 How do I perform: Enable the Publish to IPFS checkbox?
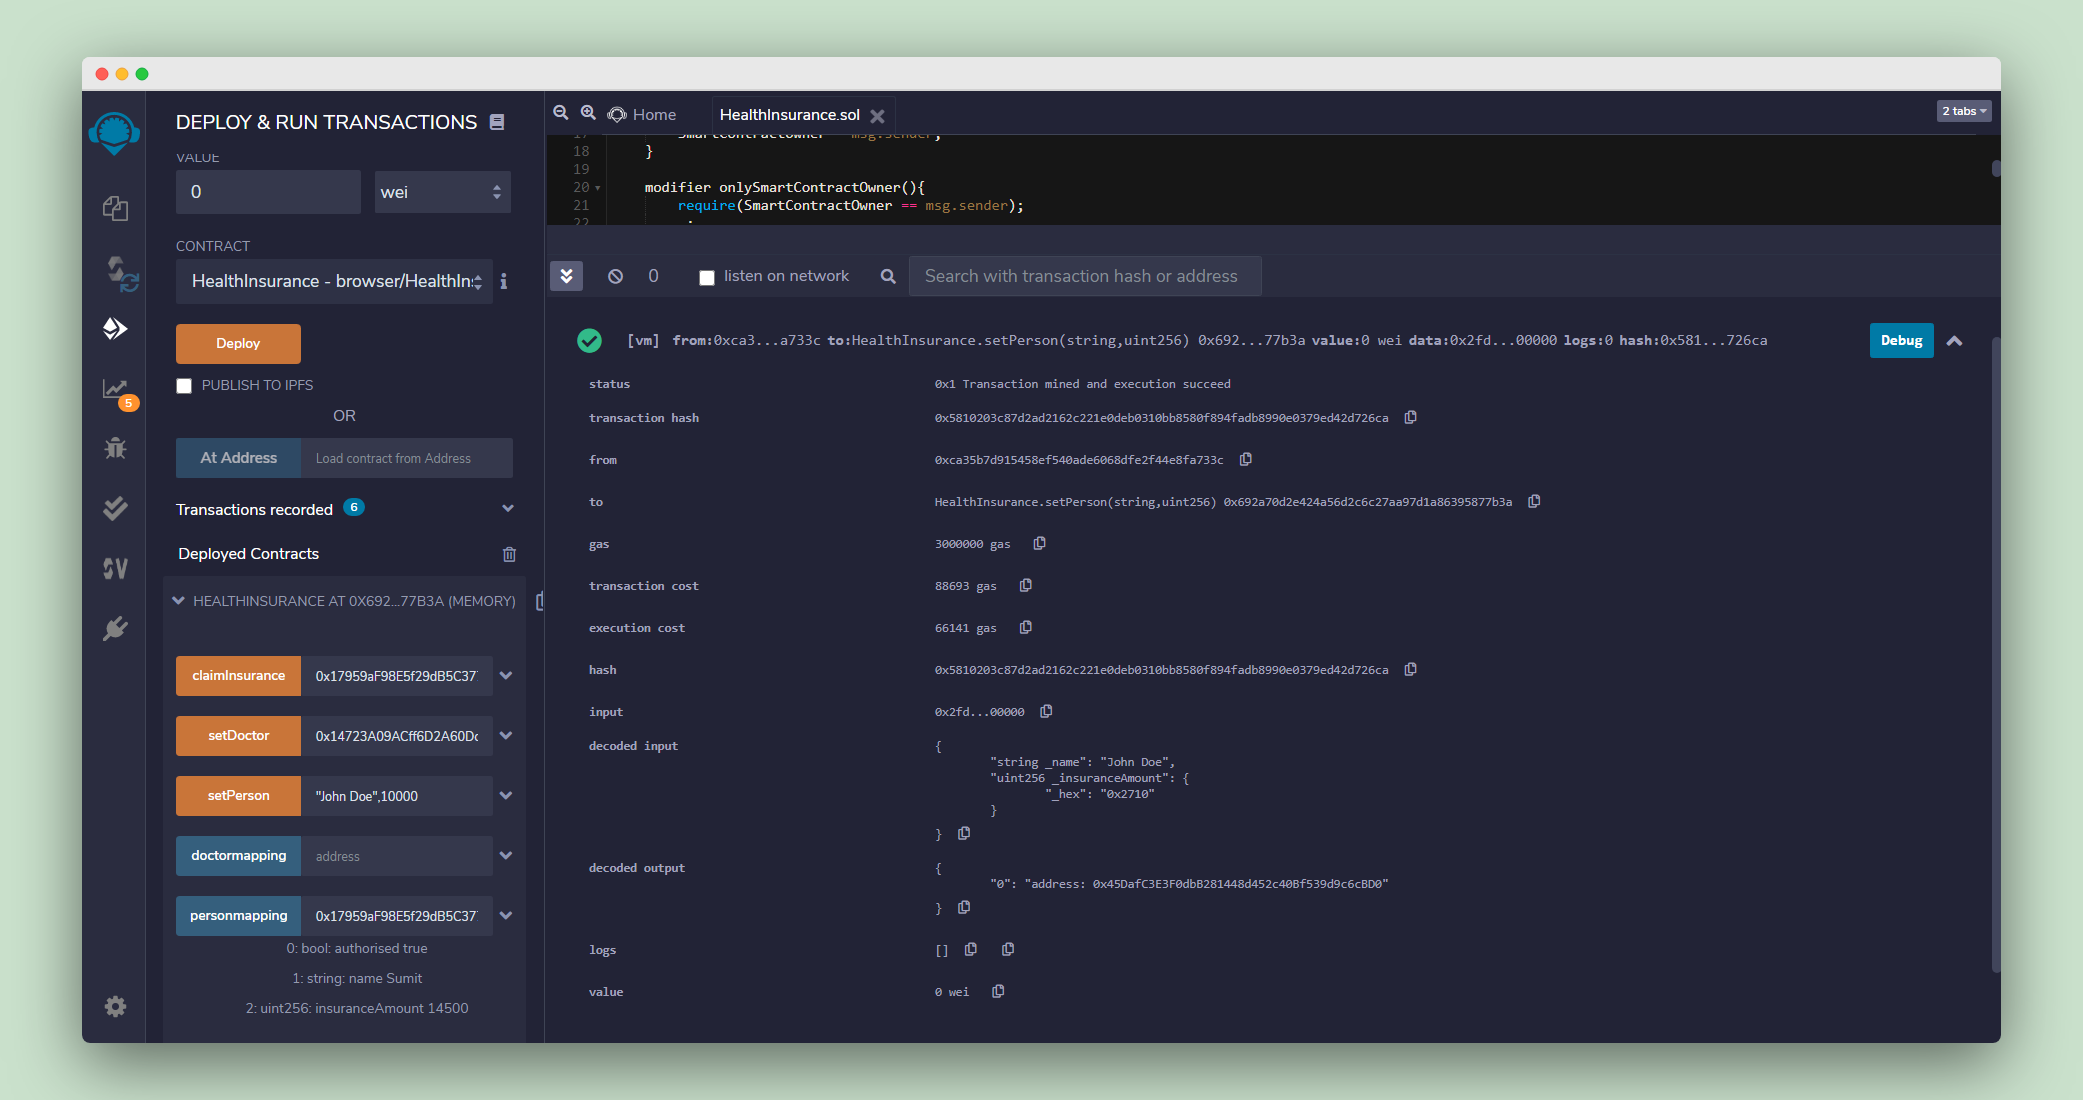pyautogui.click(x=184, y=386)
